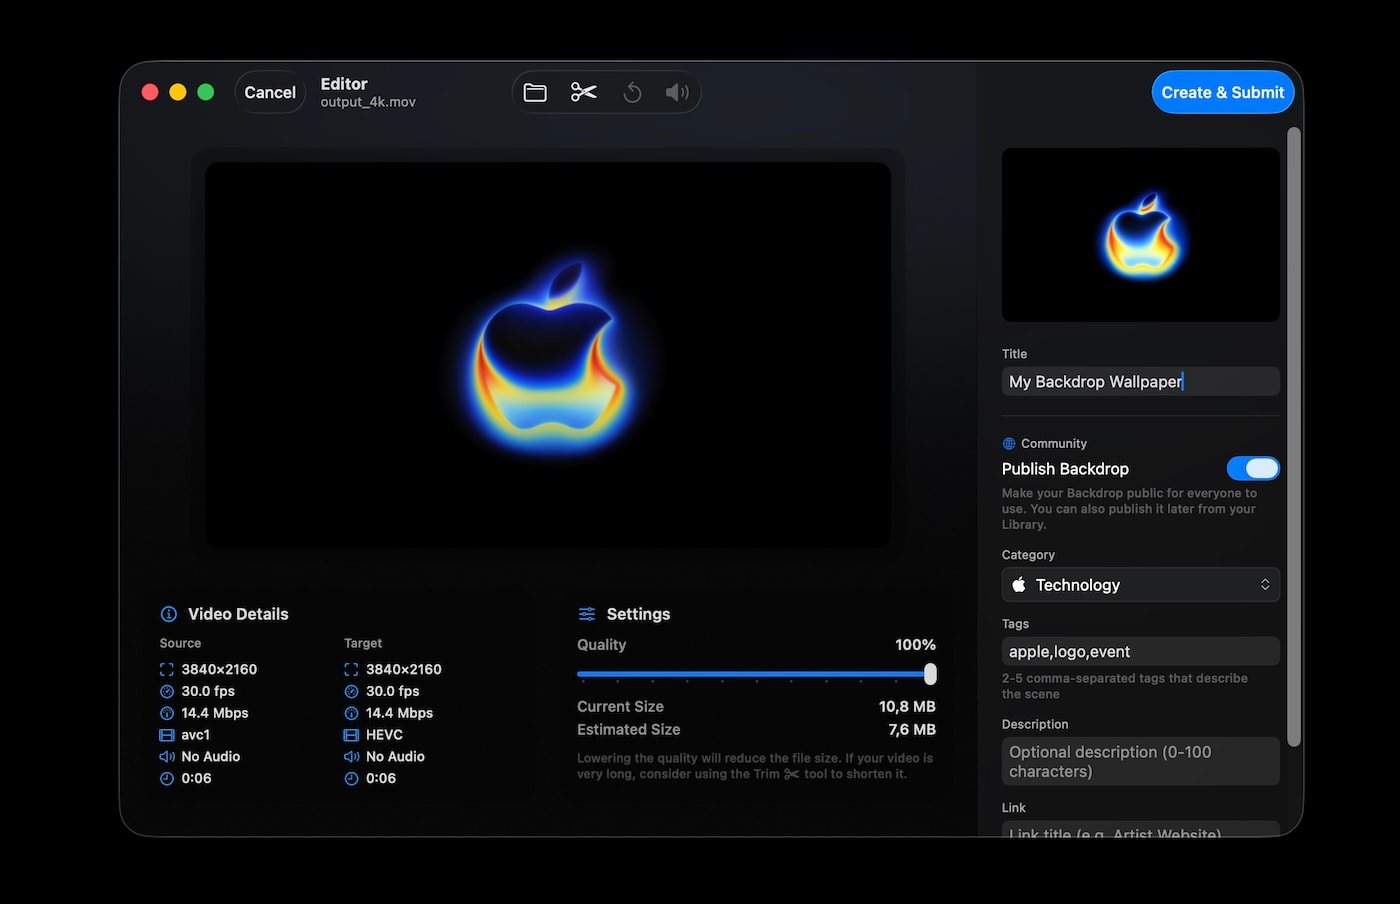Click the Publish Backdrop label

pos(1065,469)
